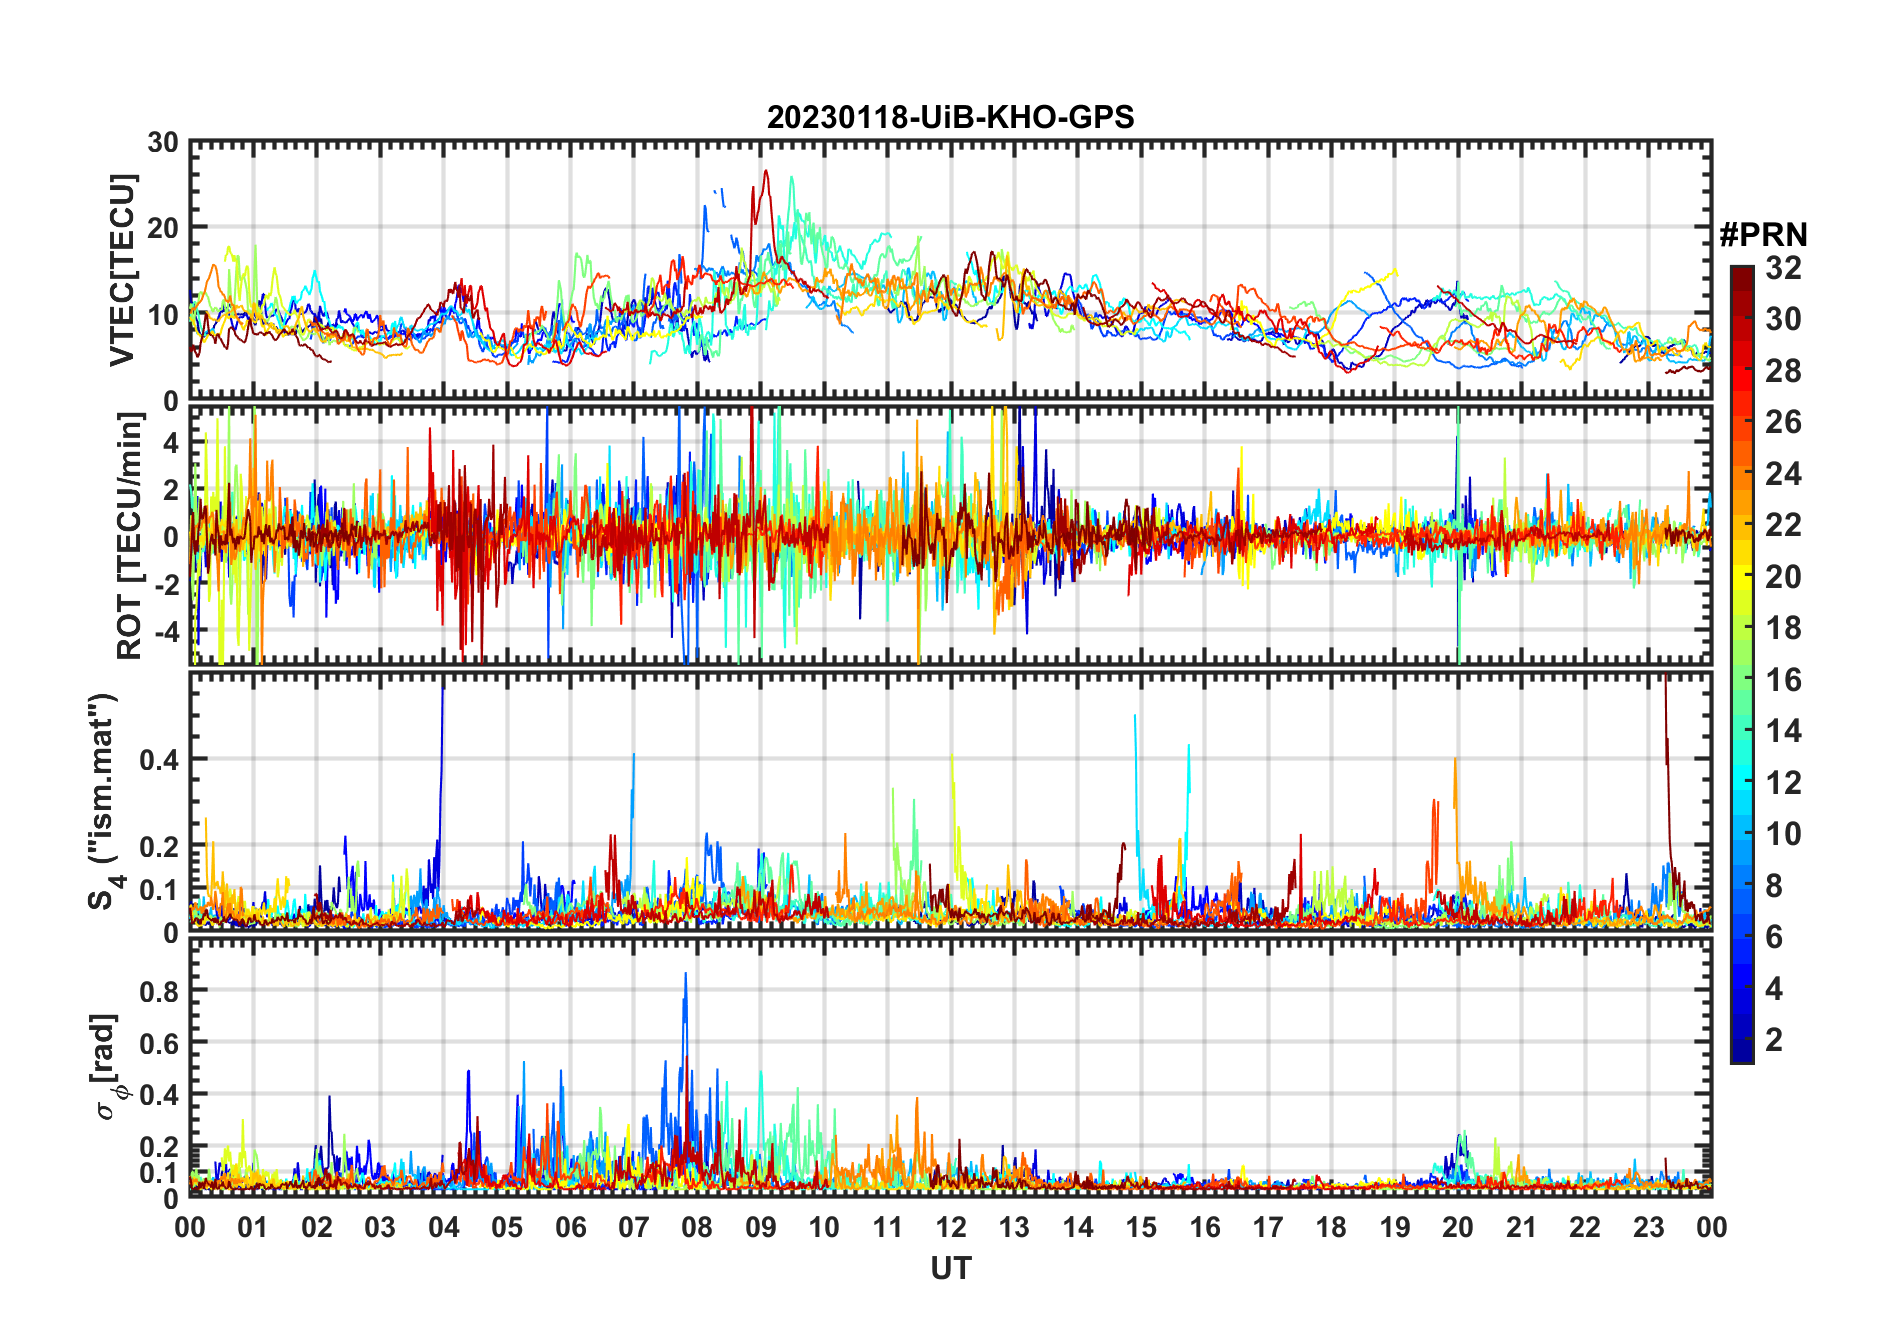Click the dark red top of PRN colorbar
The height and width of the screenshot is (1330, 1902).
pyautogui.click(x=1742, y=278)
